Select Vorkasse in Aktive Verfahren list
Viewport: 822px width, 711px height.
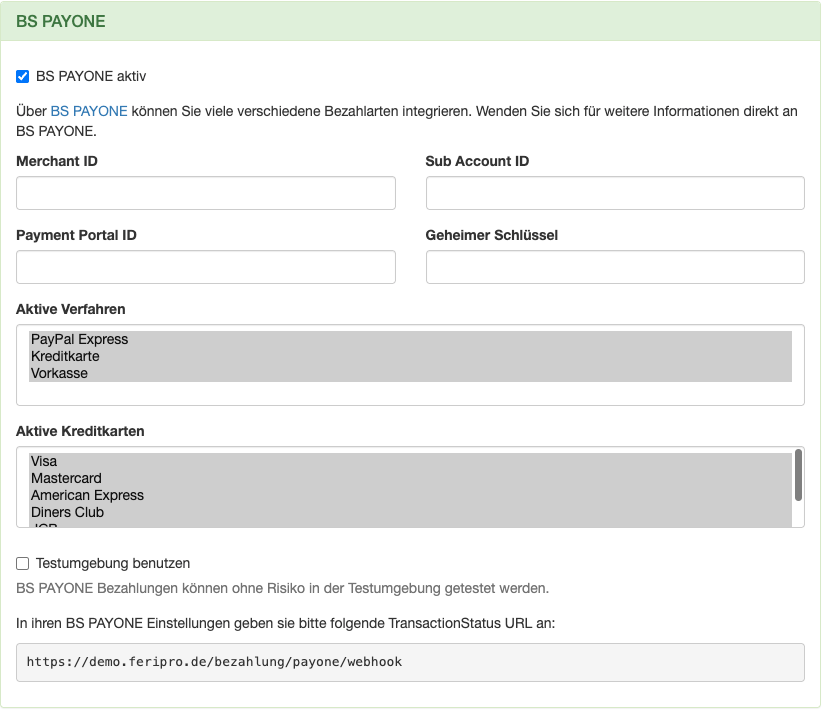(410, 373)
